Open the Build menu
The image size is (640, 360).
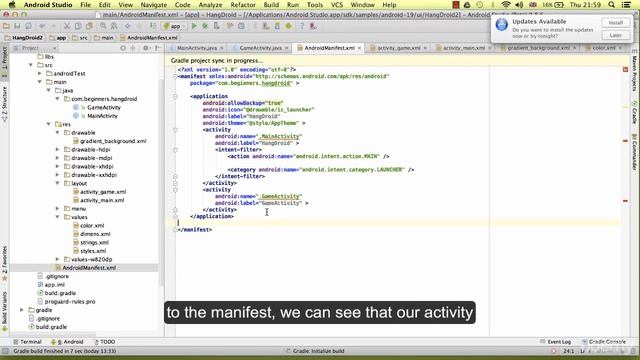271,5
